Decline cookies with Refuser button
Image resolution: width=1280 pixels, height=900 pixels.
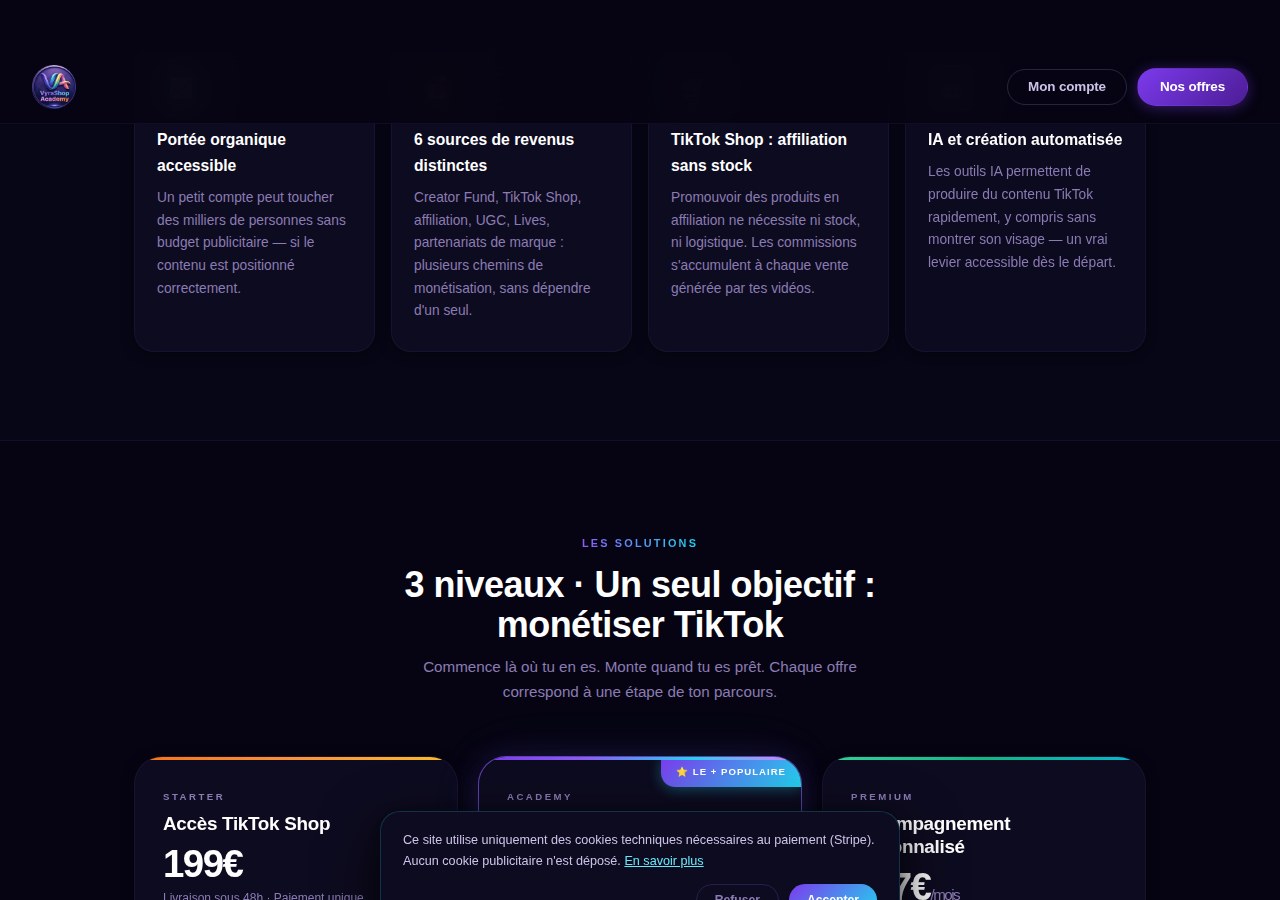737,893
